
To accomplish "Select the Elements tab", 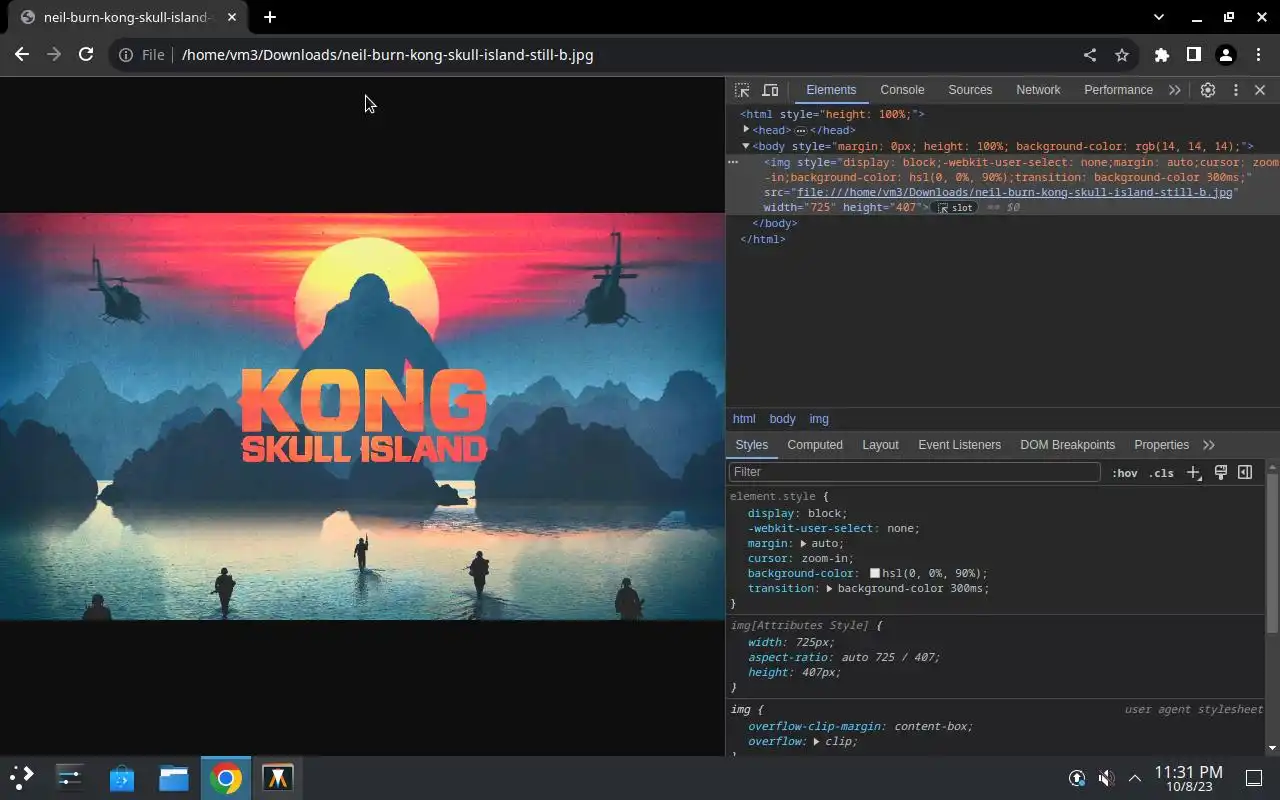I will 831,90.
